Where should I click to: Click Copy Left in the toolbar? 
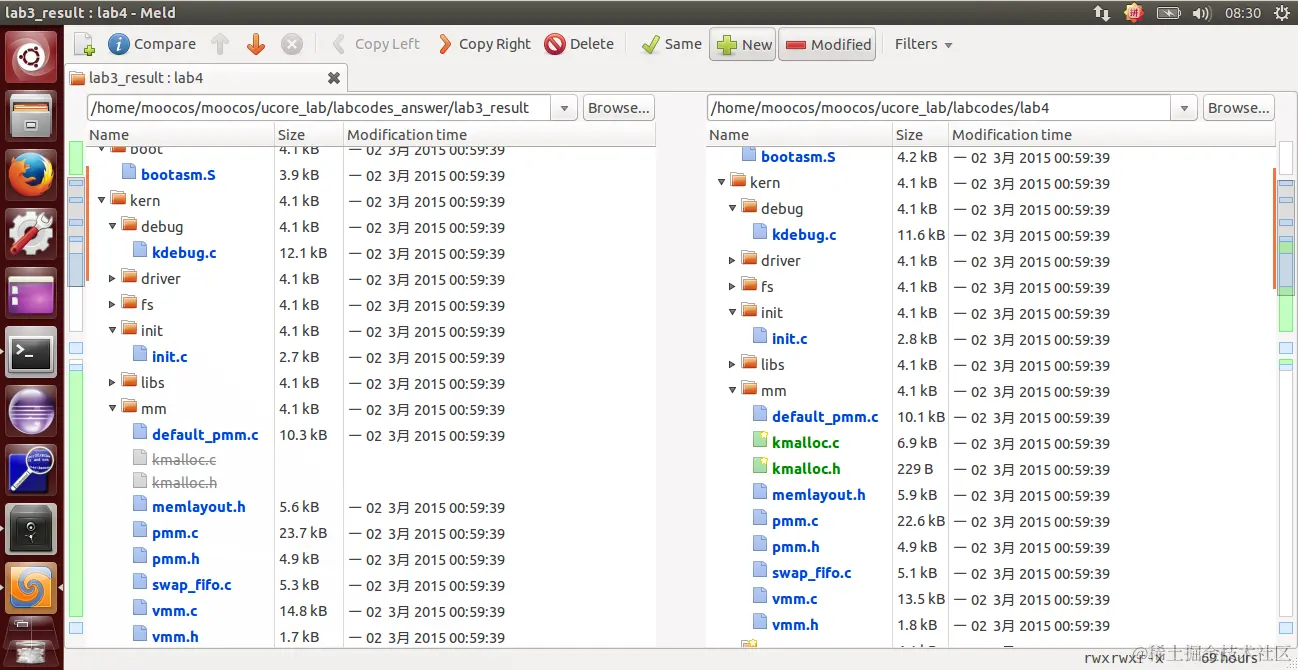376,44
